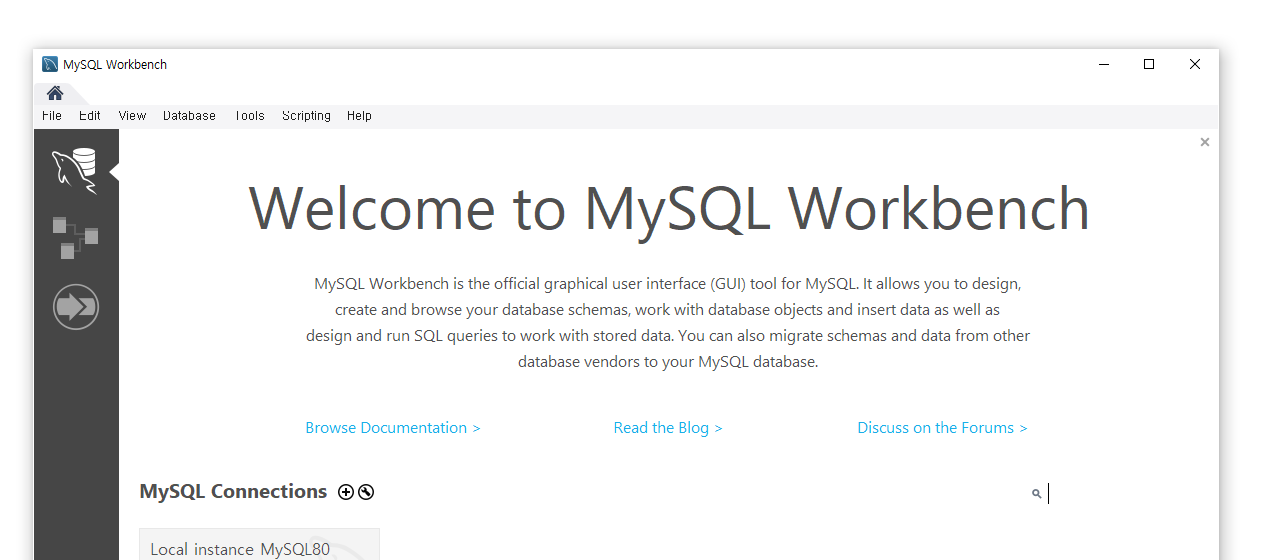Switch to the Models sidebar icon
1266x560 pixels.
click(75, 237)
